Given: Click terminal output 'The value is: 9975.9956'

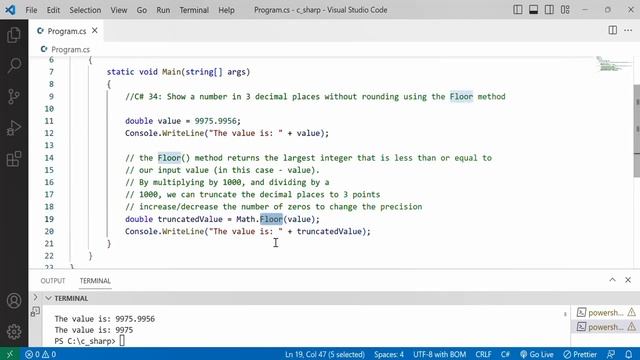Looking at the screenshot, I should (x=104, y=319).
